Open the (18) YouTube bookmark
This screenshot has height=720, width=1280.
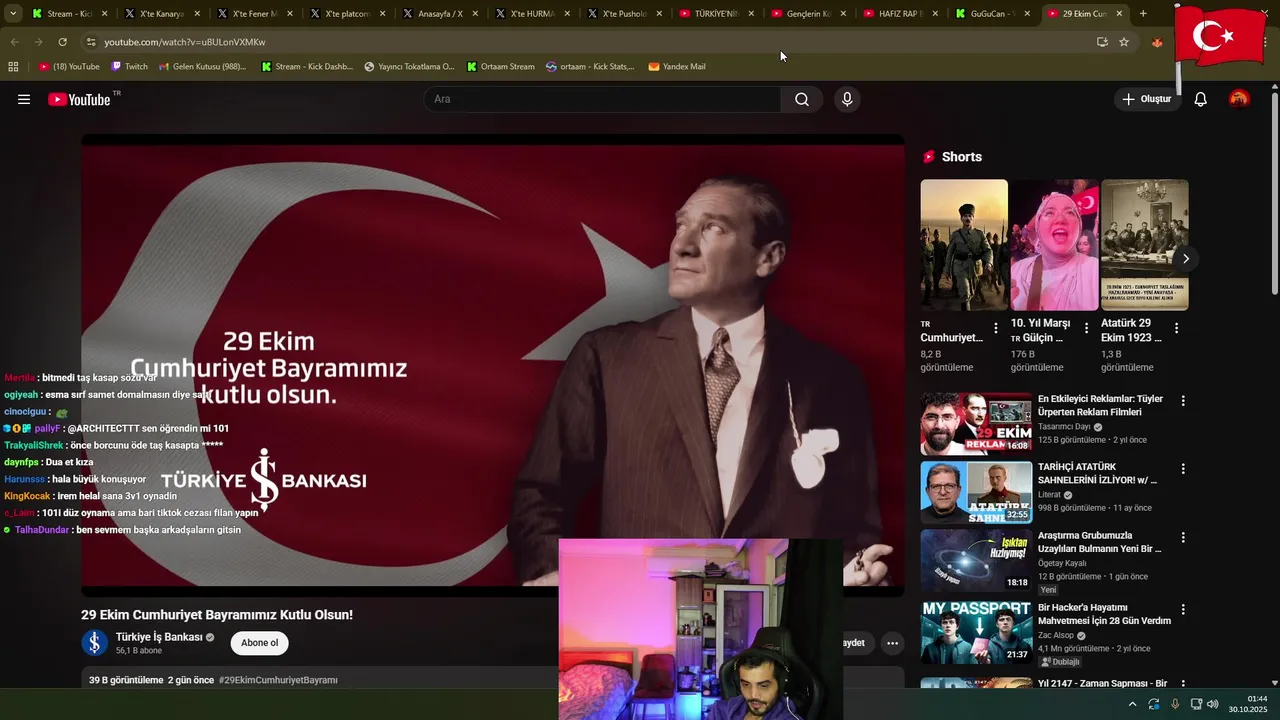69,66
